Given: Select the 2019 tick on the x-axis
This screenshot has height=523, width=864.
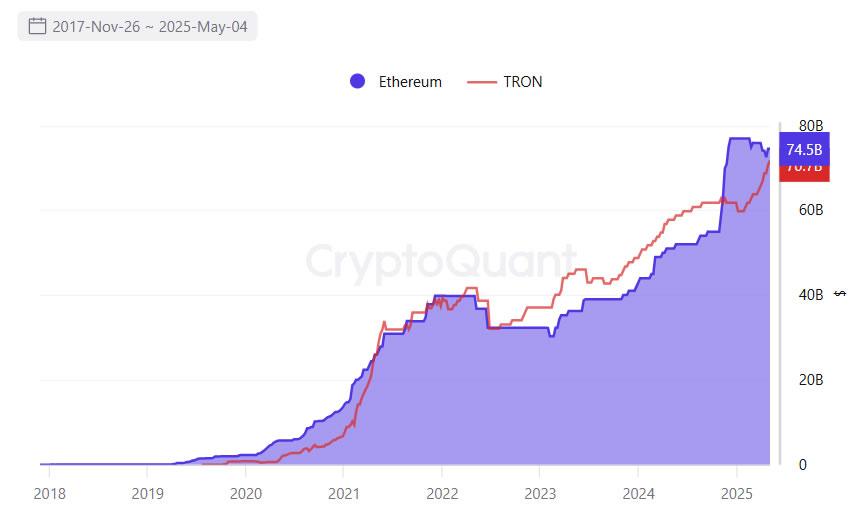Looking at the screenshot, I should point(147,493).
